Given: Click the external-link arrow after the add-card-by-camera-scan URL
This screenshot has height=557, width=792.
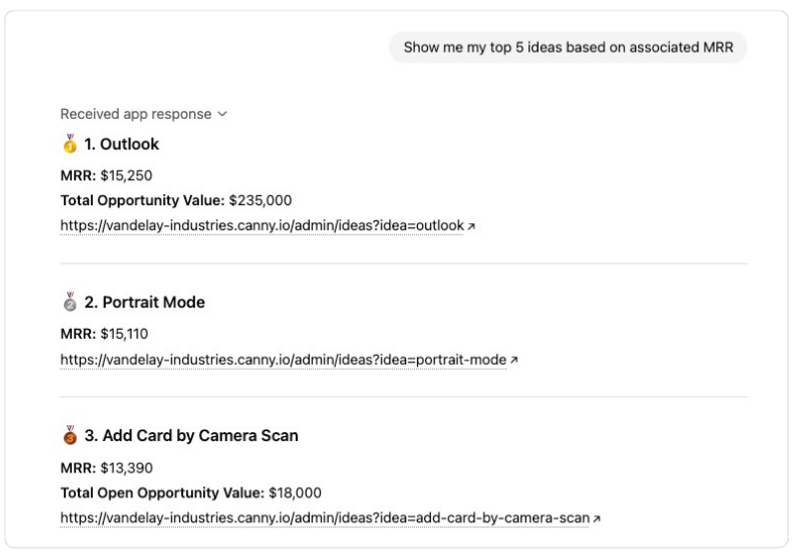Looking at the screenshot, I should (x=597, y=519).
